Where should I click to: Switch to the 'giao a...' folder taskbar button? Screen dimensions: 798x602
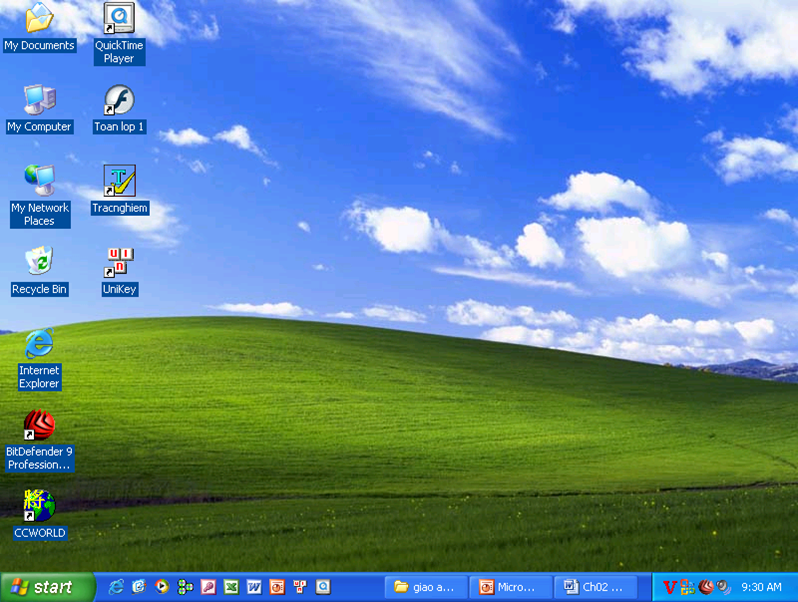tap(426, 587)
